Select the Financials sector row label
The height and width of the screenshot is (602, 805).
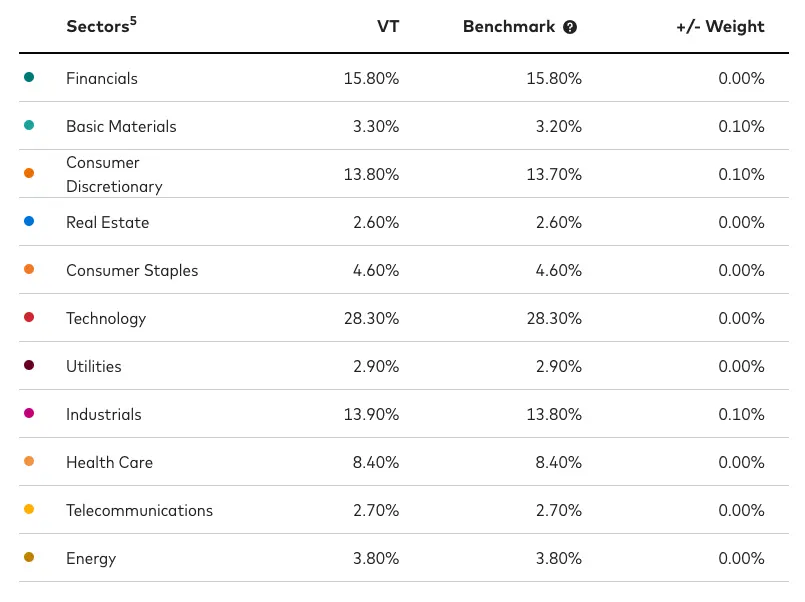point(102,78)
